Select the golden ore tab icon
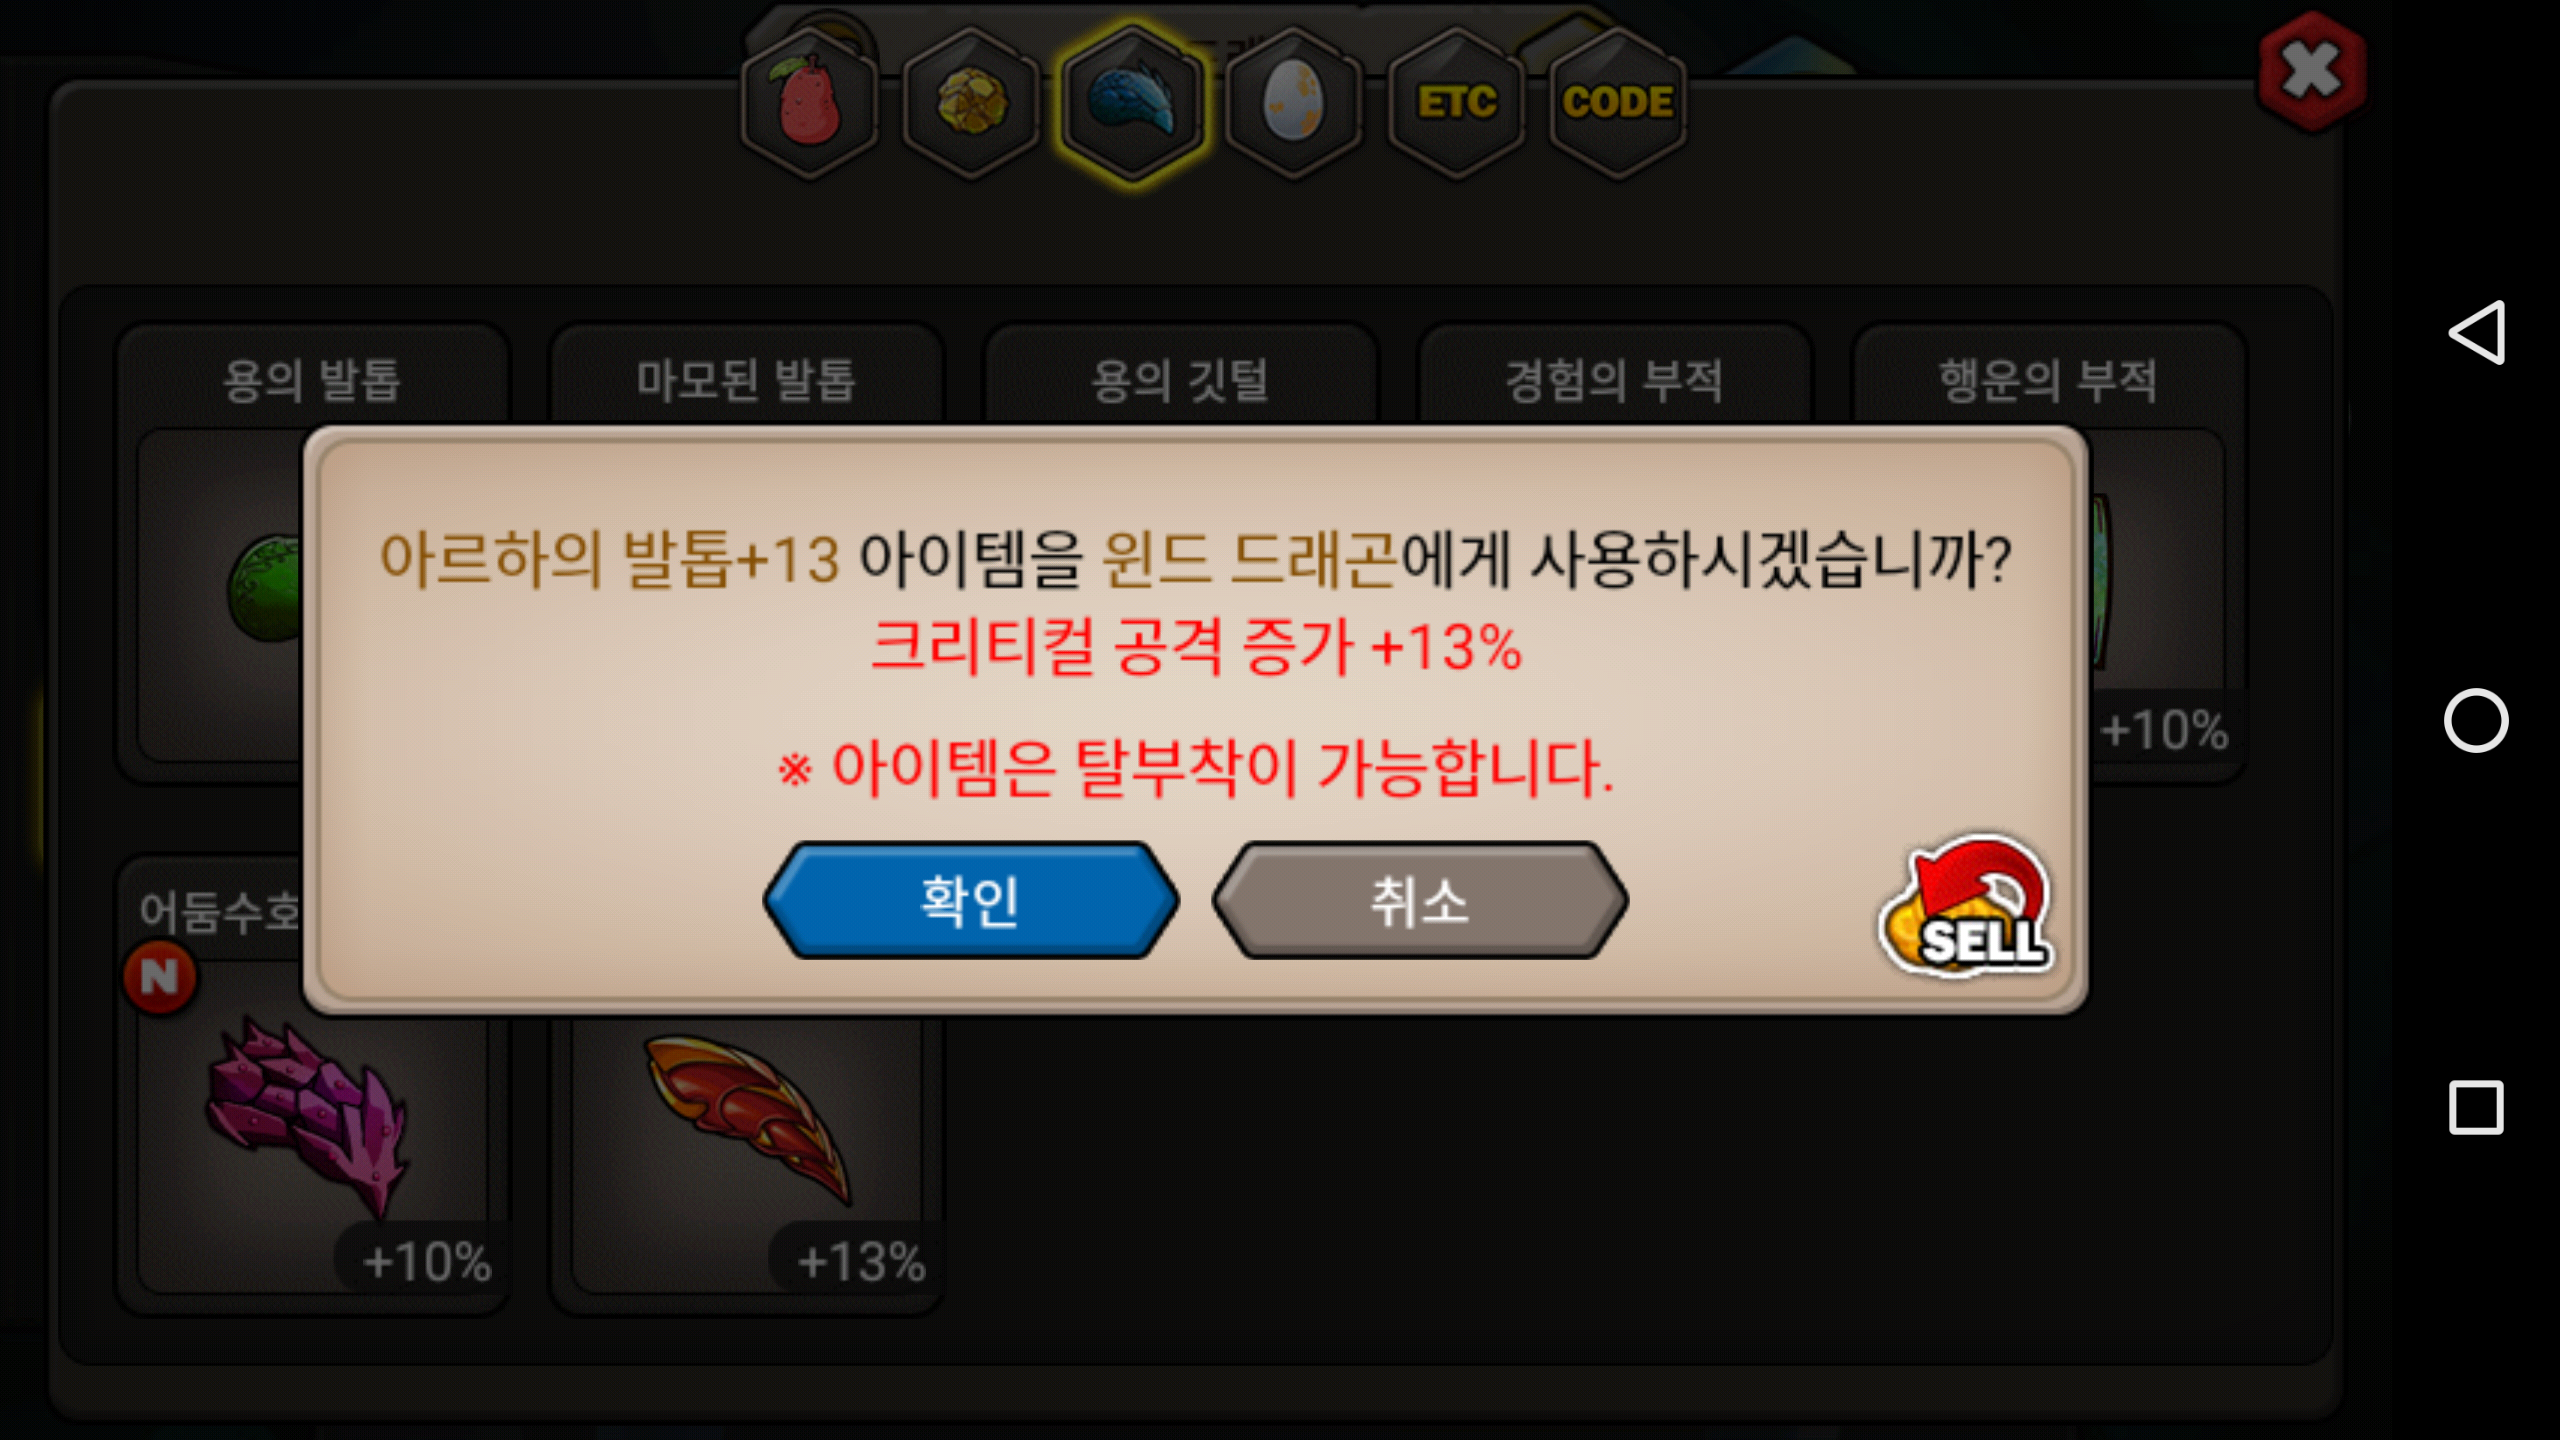This screenshot has height=1440, width=2560. click(x=971, y=103)
